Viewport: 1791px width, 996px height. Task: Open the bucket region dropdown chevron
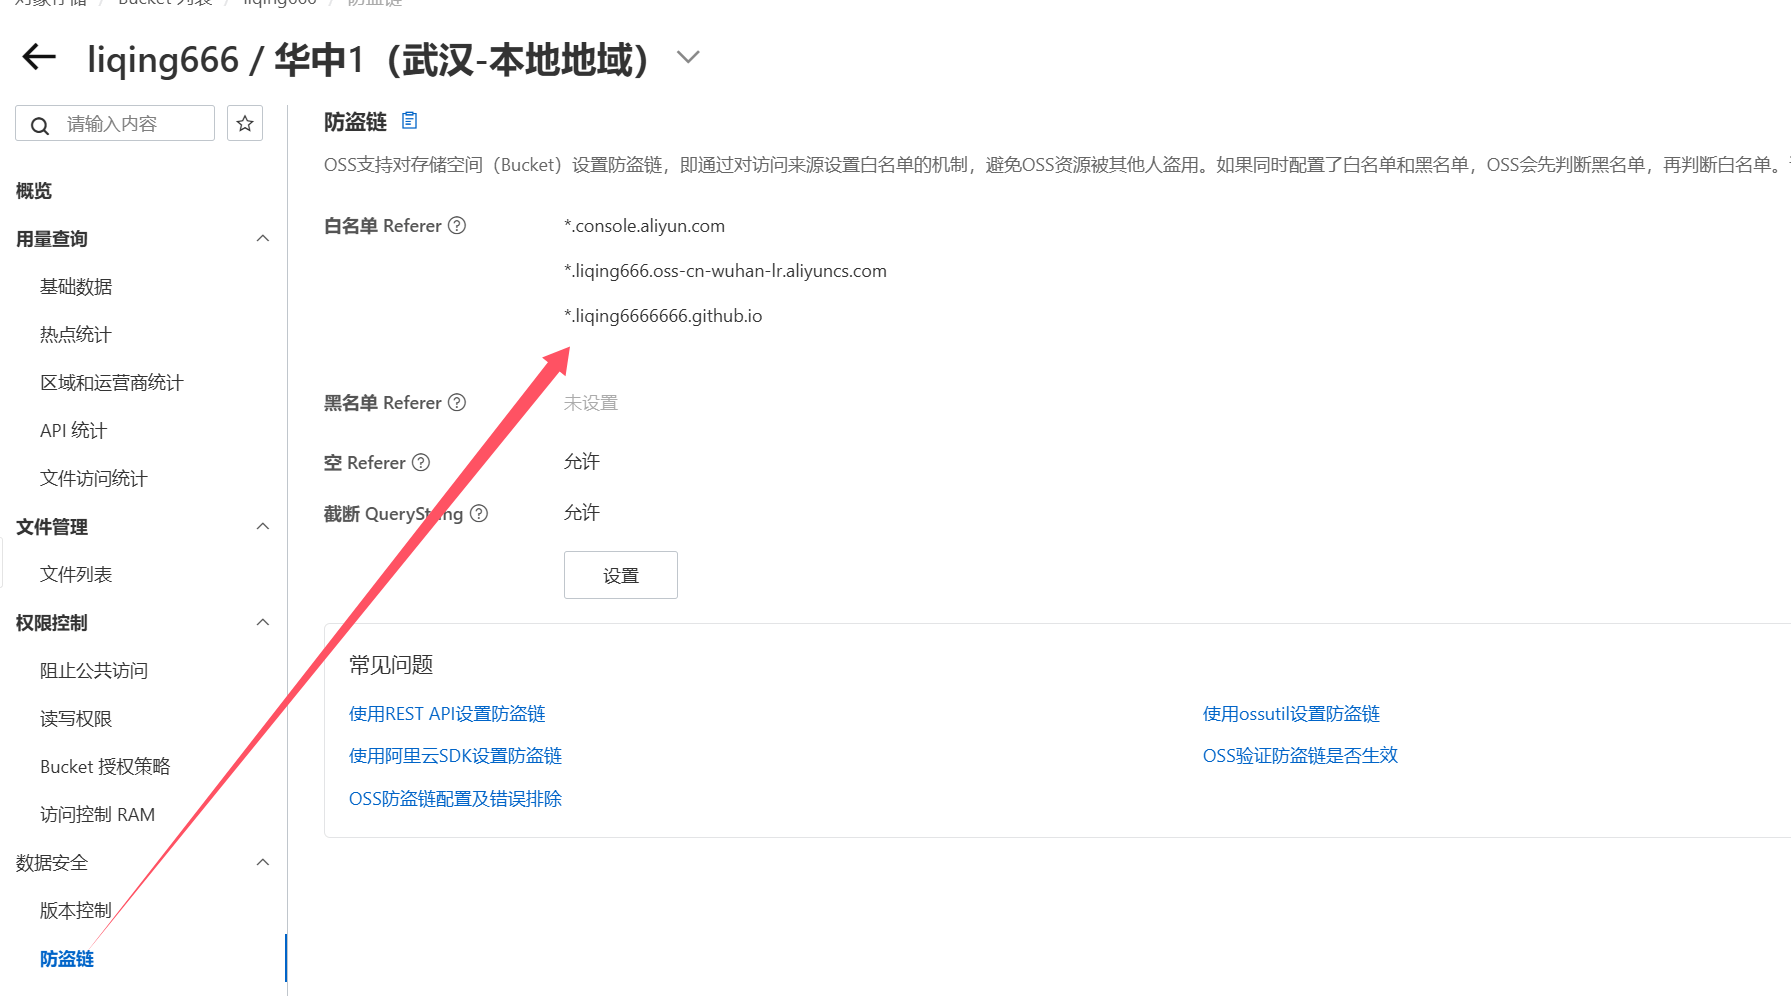pyautogui.click(x=687, y=58)
